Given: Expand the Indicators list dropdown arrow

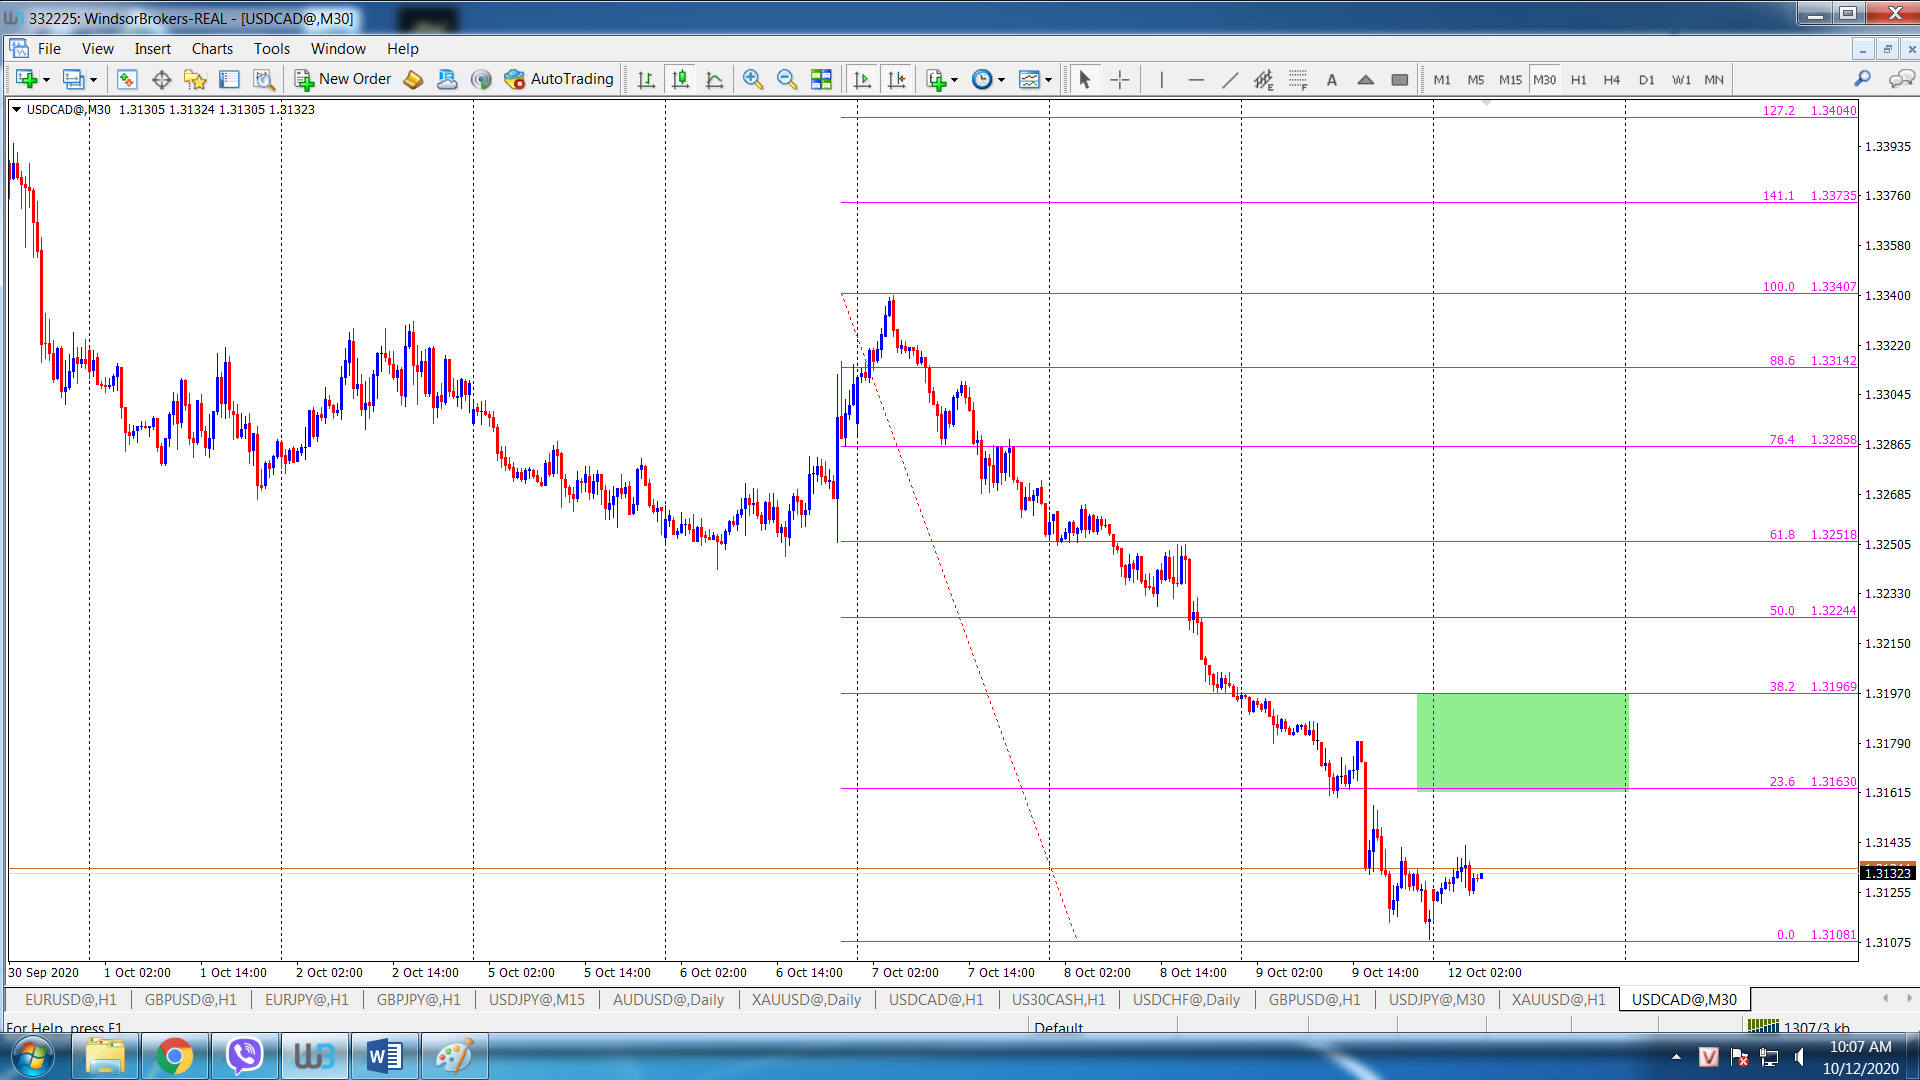Looking at the screenshot, I should pyautogui.click(x=955, y=80).
